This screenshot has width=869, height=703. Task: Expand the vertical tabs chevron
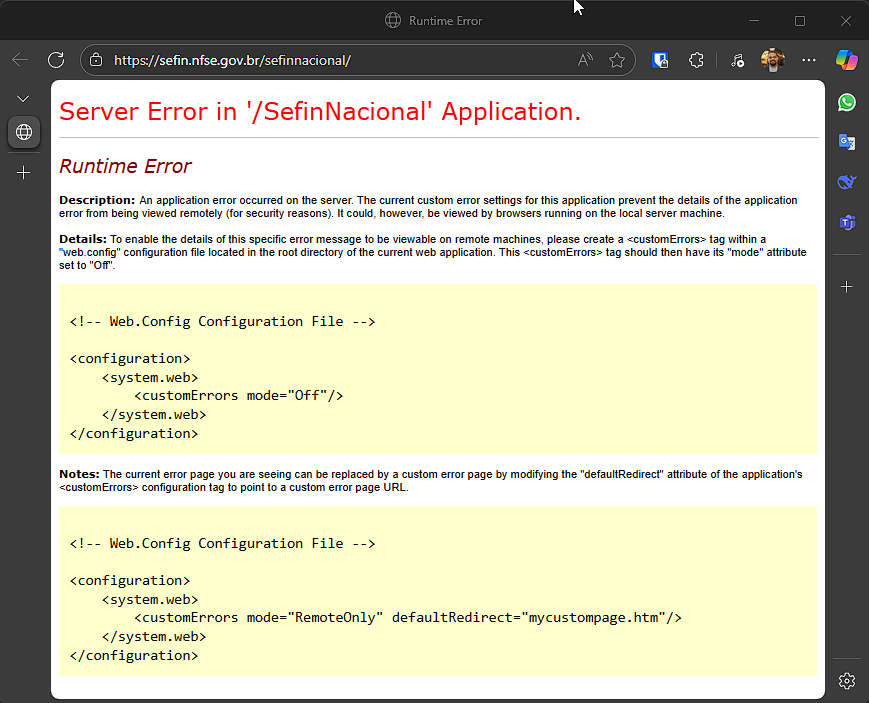pyautogui.click(x=24, y=98)
